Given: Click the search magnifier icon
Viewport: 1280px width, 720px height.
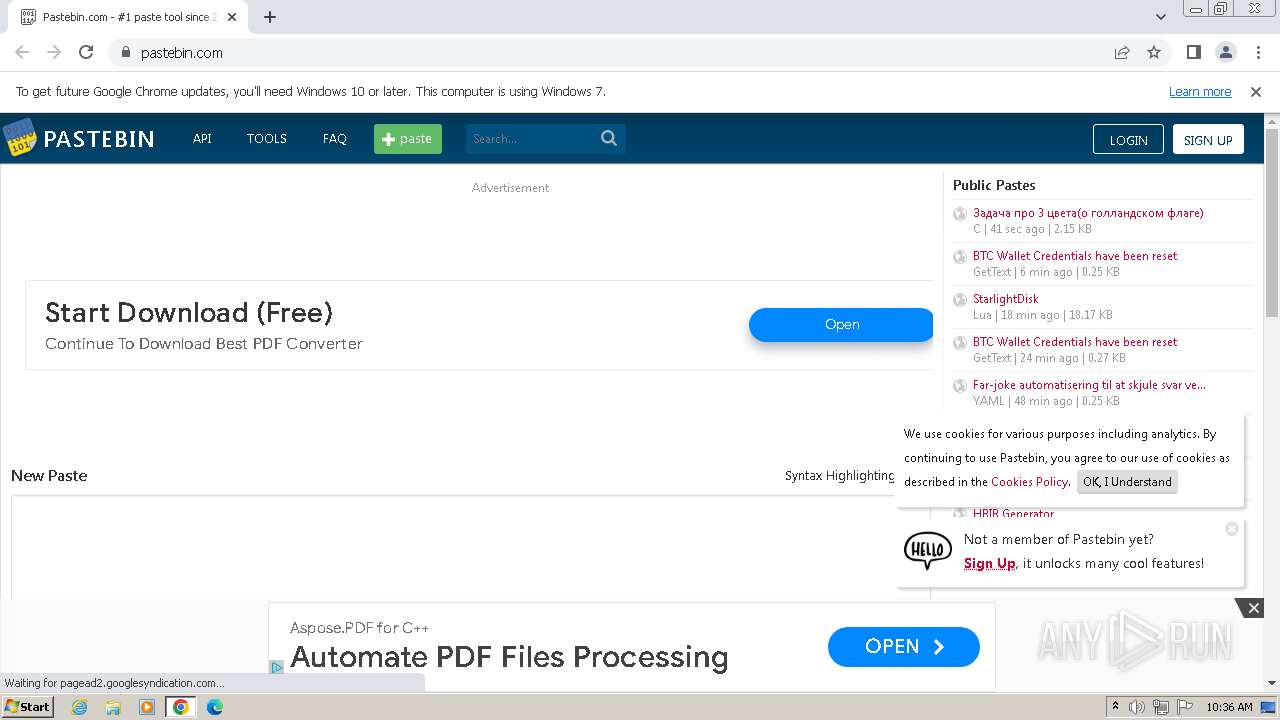Looking at the screenshot, I should click(x=609, y=139).
